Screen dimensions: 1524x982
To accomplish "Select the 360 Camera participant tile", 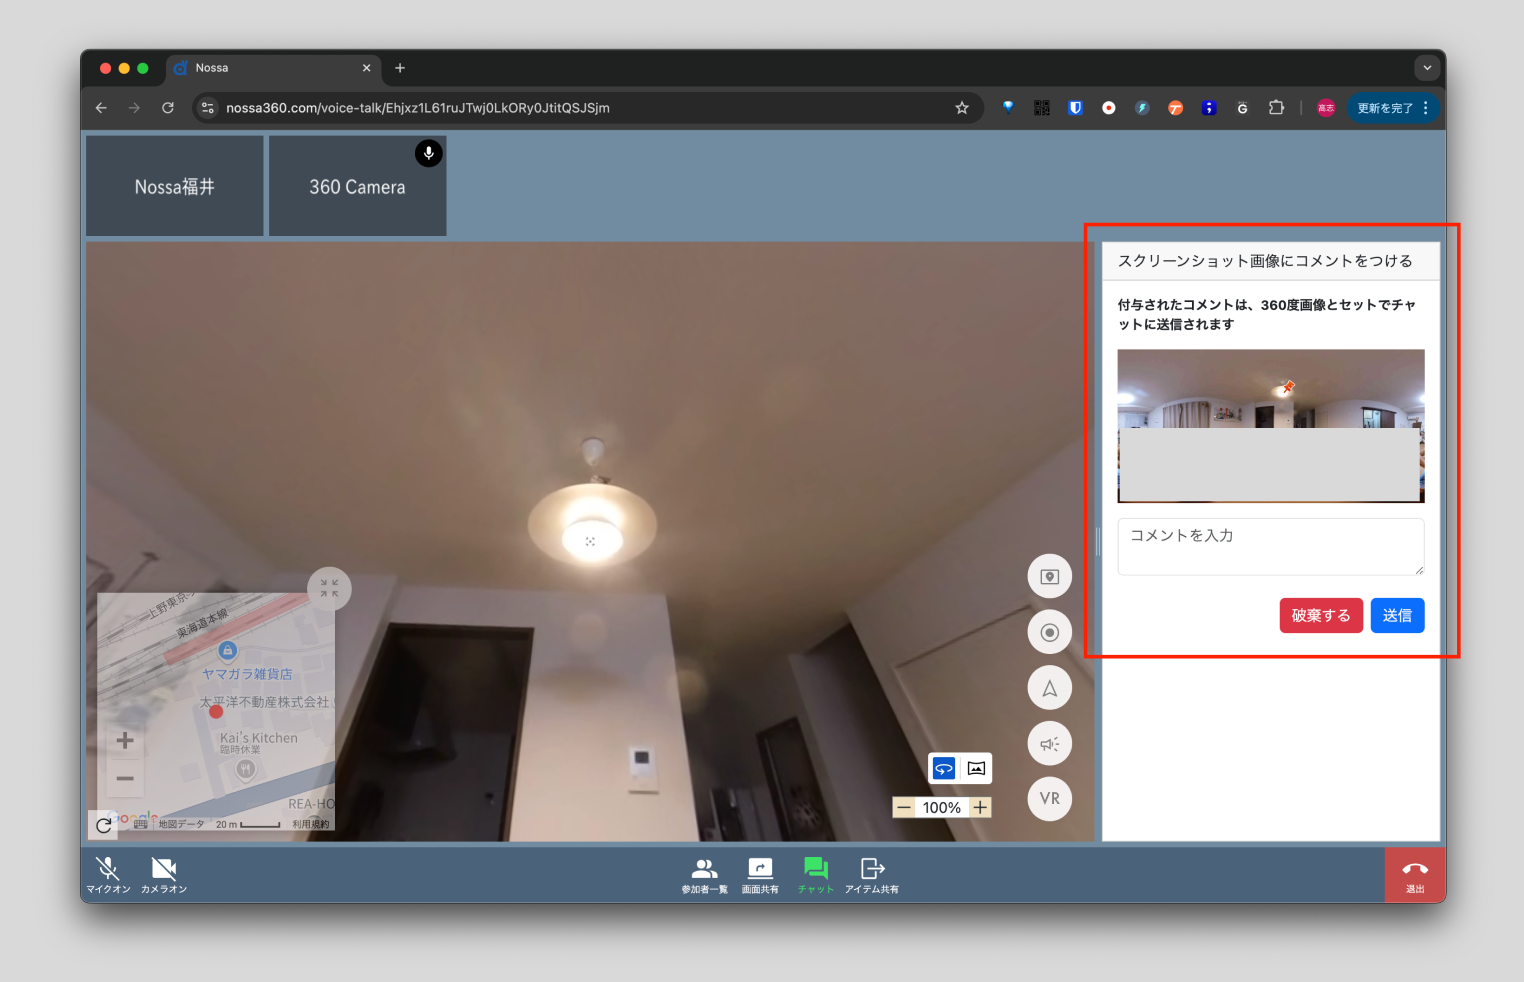I will coord(357,186).
